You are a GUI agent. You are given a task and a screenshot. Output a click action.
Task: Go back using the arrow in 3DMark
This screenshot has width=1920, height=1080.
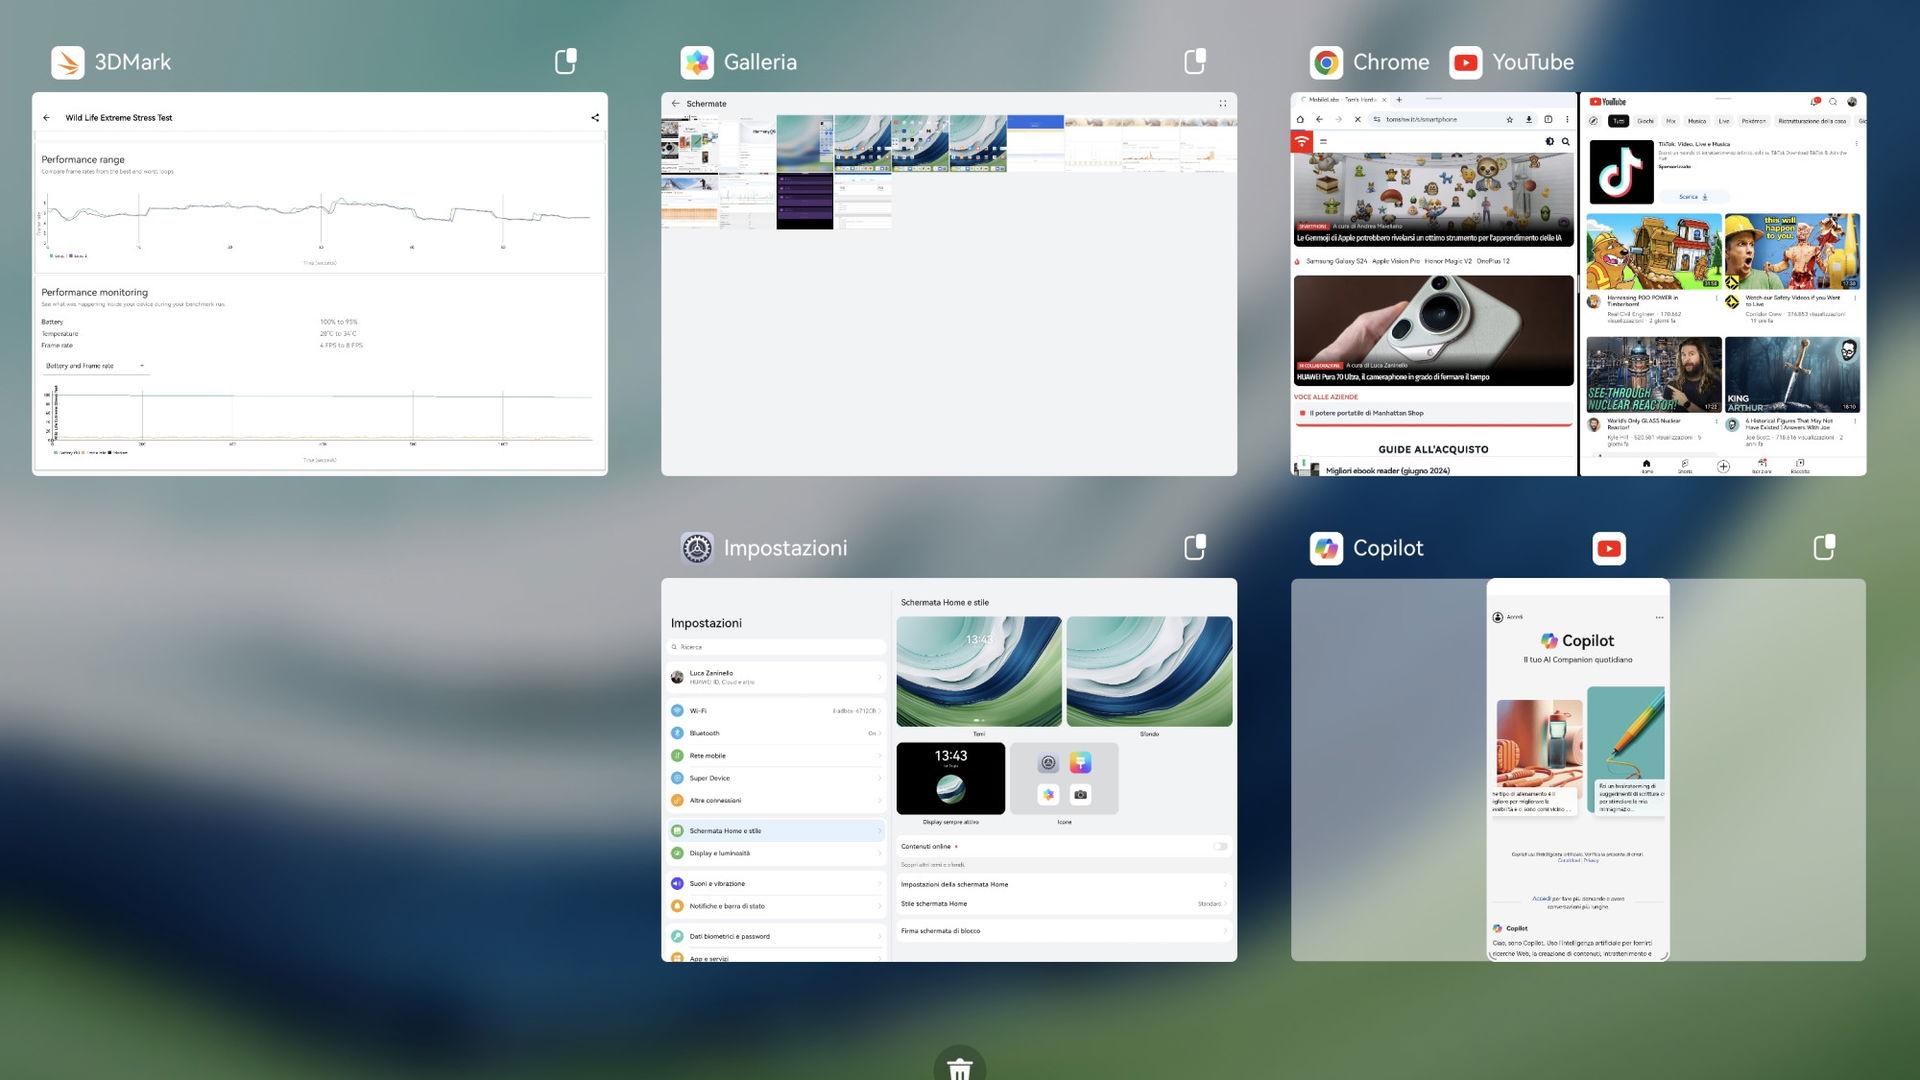pos(46,117)
